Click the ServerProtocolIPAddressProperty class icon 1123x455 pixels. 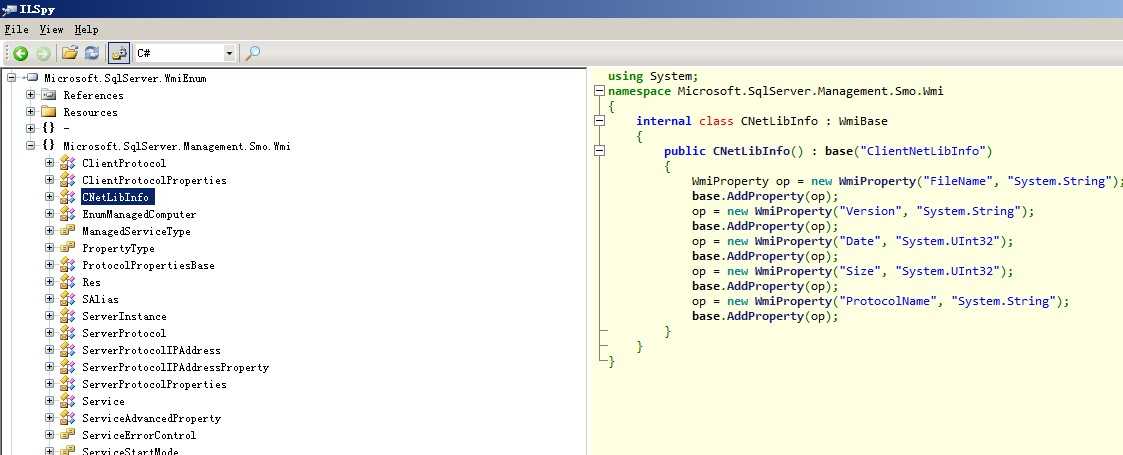(67, 367)
